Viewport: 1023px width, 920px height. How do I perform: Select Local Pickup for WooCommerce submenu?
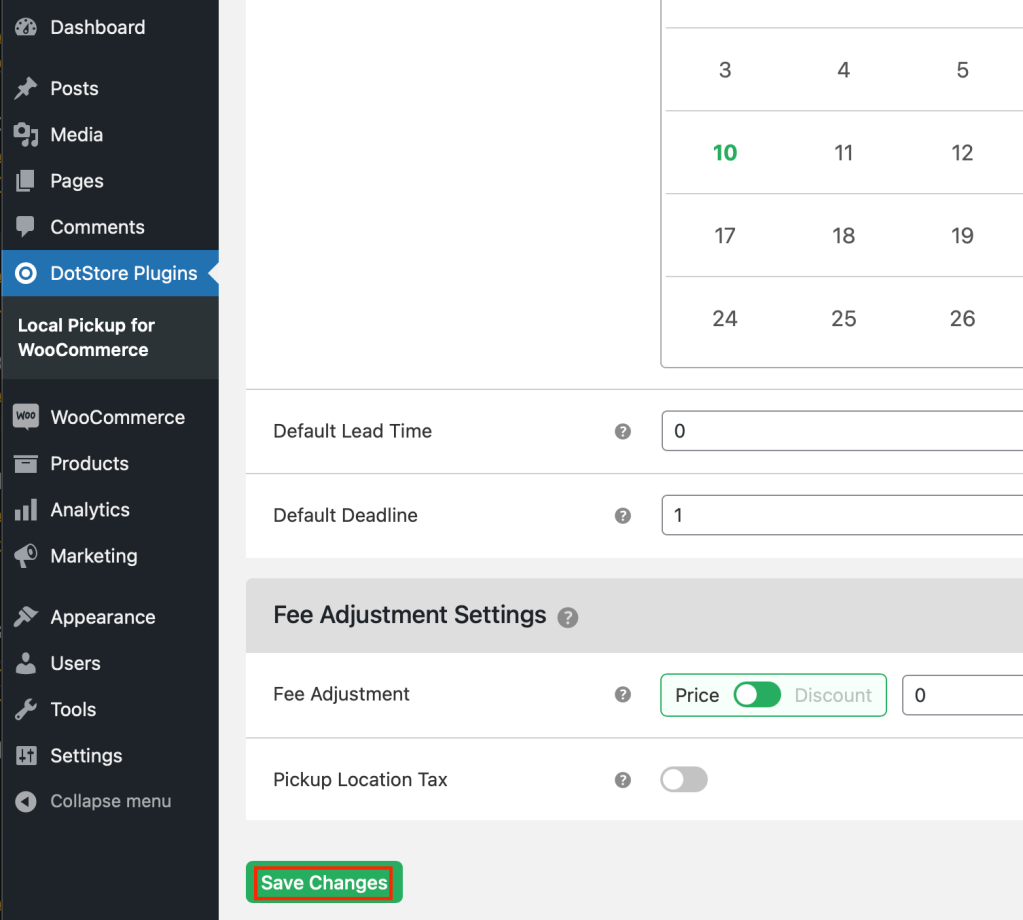(85, 337)
